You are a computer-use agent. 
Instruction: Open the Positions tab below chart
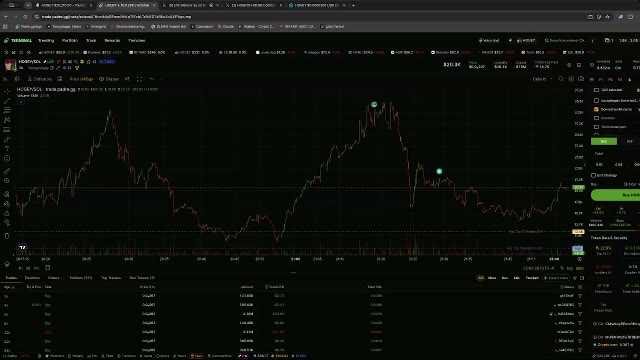click(x=32, y=278)
